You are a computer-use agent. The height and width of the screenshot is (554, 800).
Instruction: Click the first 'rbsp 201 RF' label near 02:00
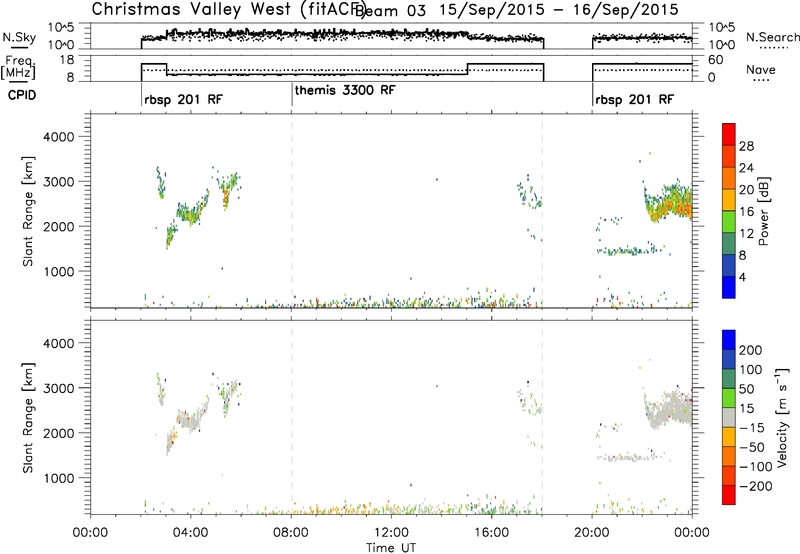click(x=184, y=99)
